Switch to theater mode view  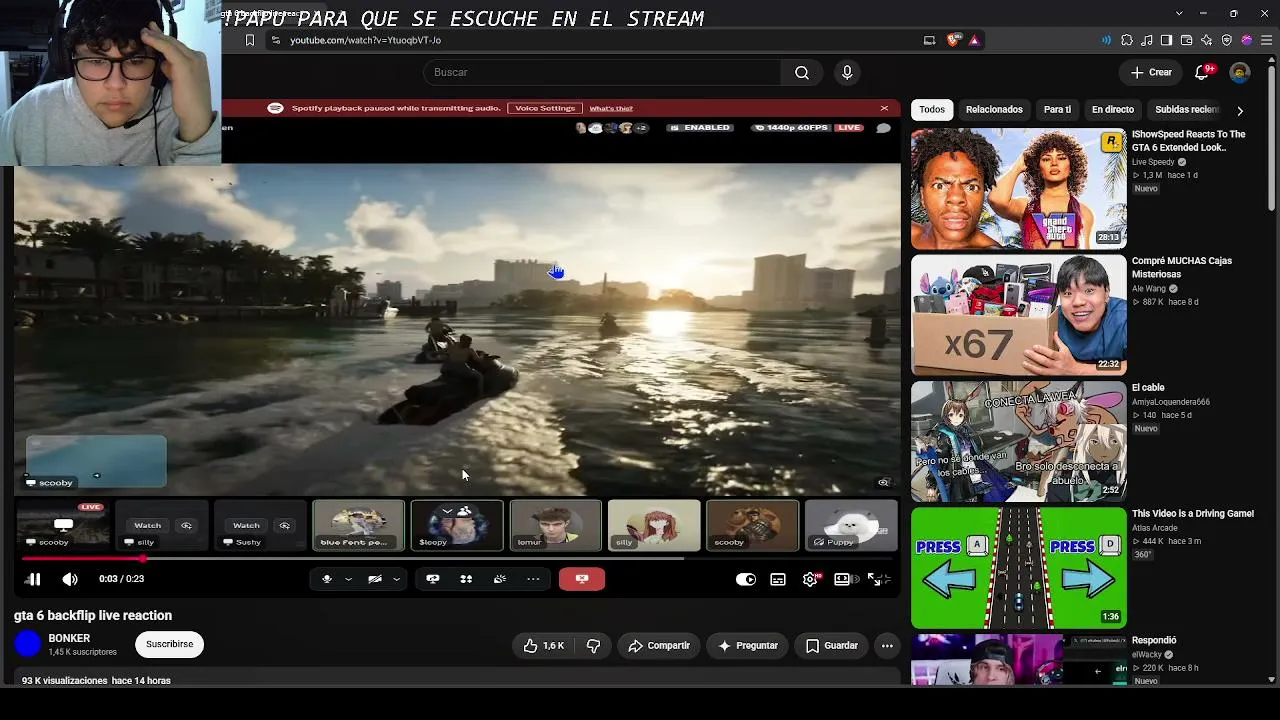(843, 579)
